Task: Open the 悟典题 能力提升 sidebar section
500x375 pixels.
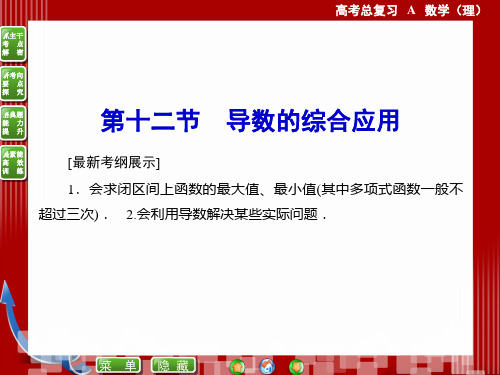Action: pyautogui.click(x=13, y=123)
